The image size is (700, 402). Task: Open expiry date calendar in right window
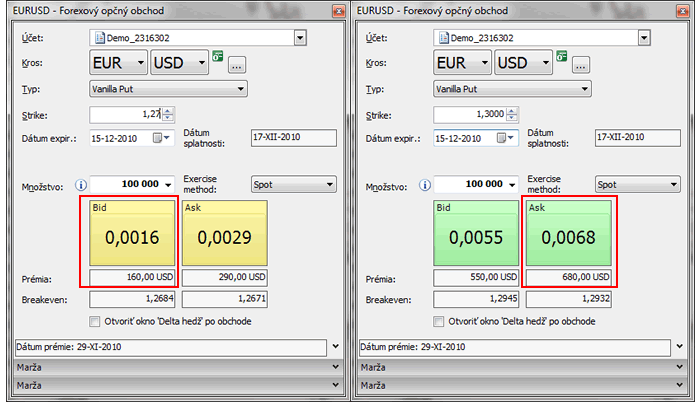pos(506,138)
